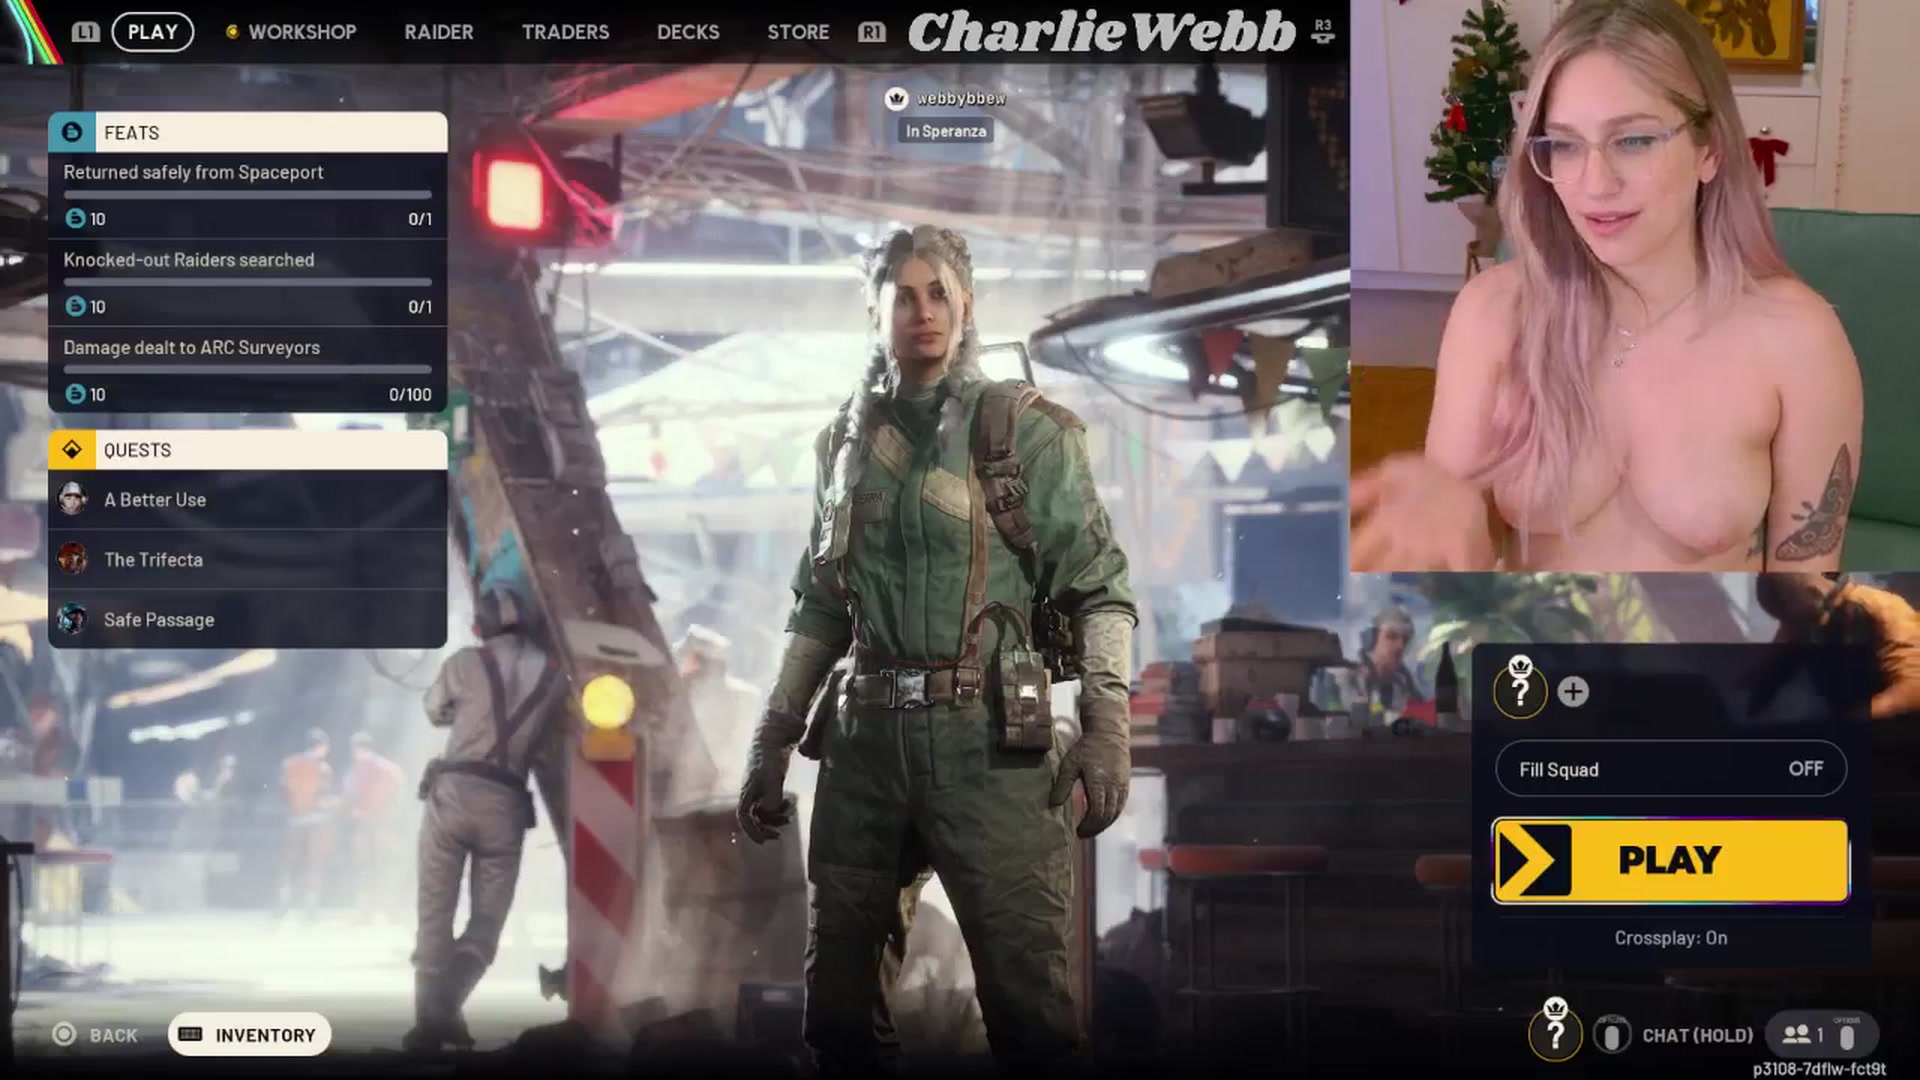This screenshot has height=1080, width=1920.
Task: Click the ARC Surveyors damage progress bar
Action: (x=248, y=369)
